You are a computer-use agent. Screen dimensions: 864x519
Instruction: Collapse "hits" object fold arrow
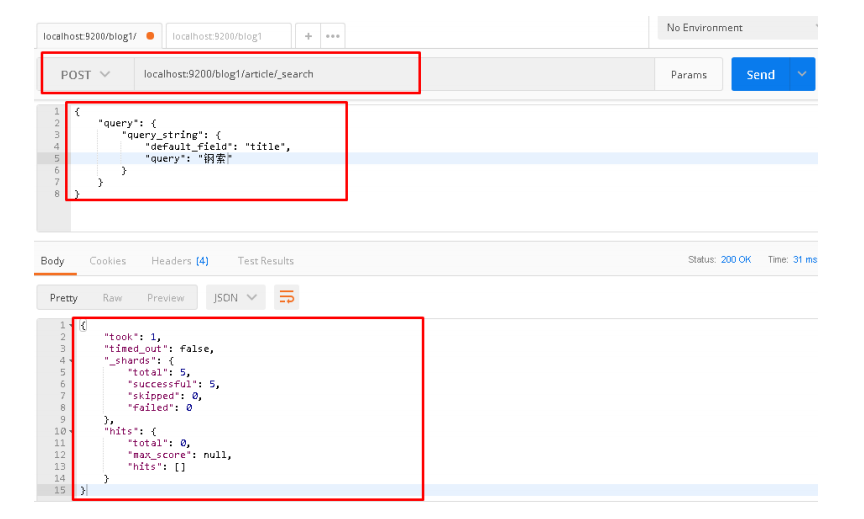click(x=71, y=431)
